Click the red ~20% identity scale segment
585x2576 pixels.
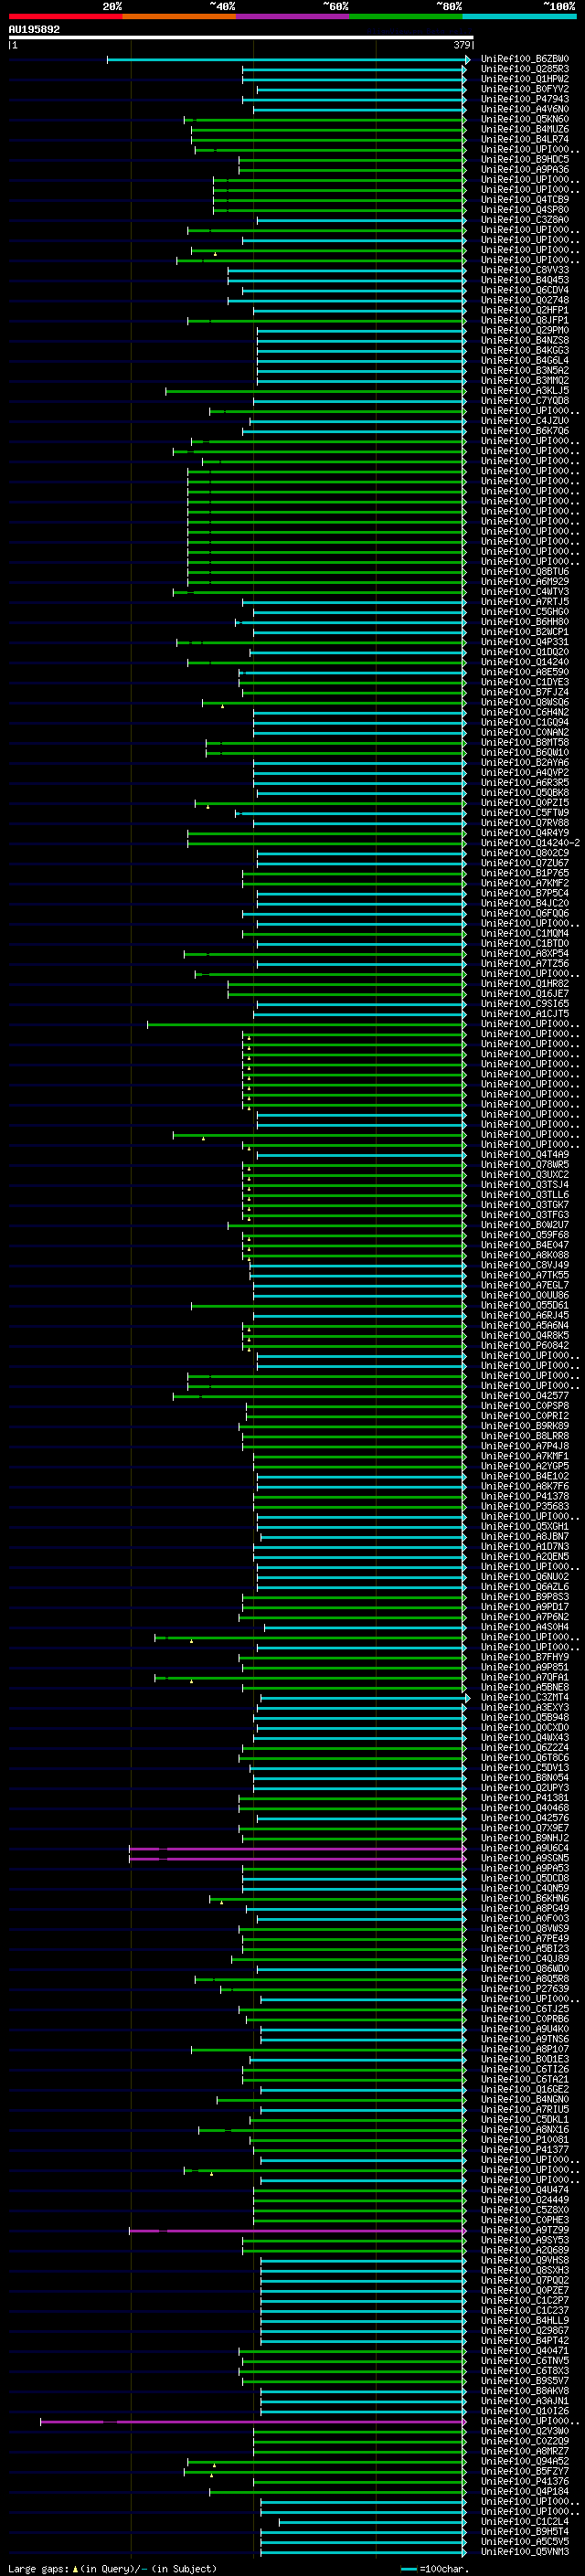point(65,17)
